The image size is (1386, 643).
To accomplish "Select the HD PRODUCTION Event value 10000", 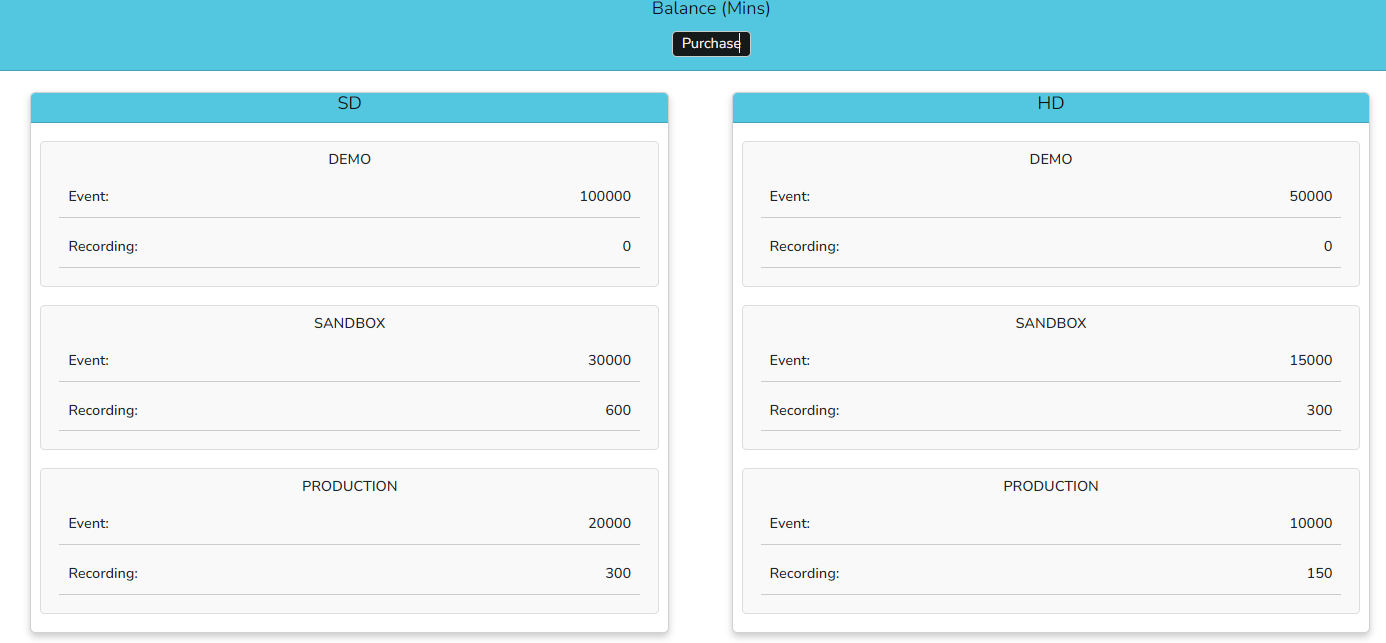I will [1311, 523].
